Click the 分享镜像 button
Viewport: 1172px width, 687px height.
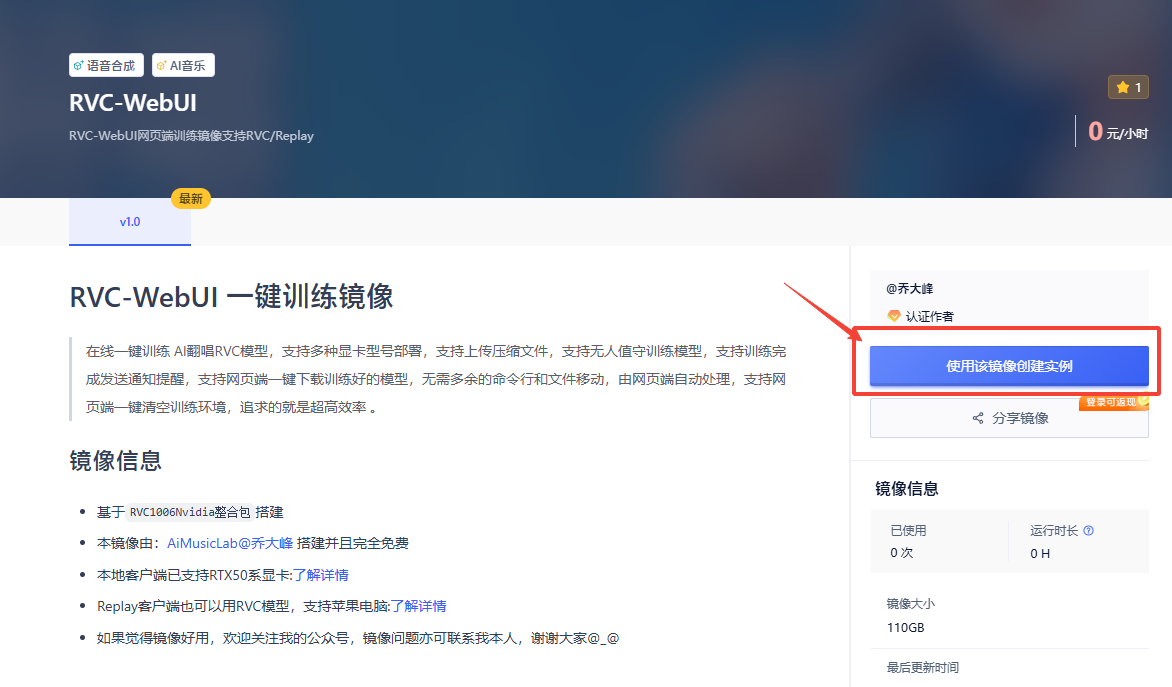pyautogui.click(x=1009, y=418)
